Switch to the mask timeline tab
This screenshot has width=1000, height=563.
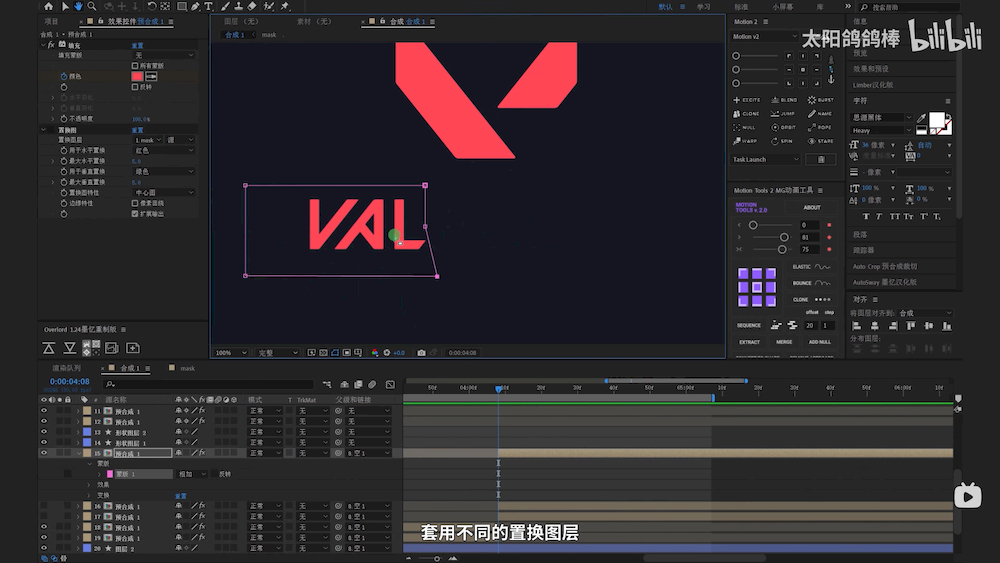tap(188, 369)
